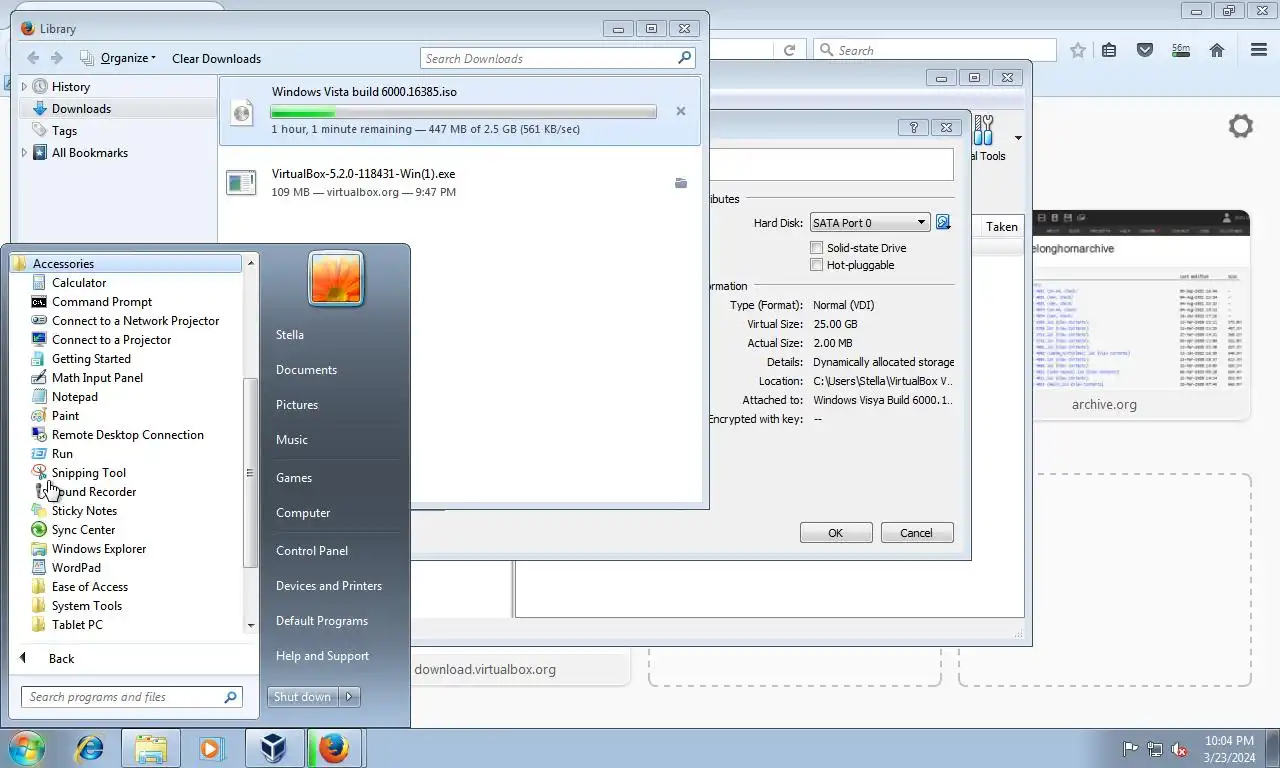This screenshot has height=768, width=1280.
Task: Open the SATA Port 0 dropdown
Action: (x=869, y=222)
